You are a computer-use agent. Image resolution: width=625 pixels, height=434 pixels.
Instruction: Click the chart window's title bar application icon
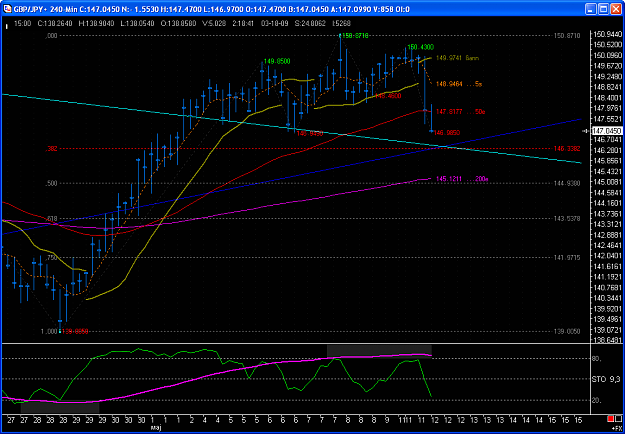tap(6, 9)
